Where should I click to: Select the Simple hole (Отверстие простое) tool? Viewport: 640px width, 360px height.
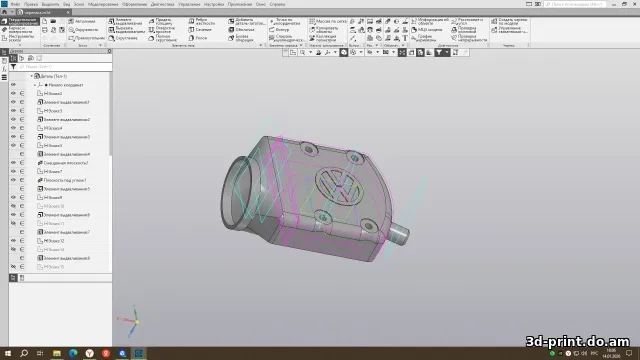(162, 29)
